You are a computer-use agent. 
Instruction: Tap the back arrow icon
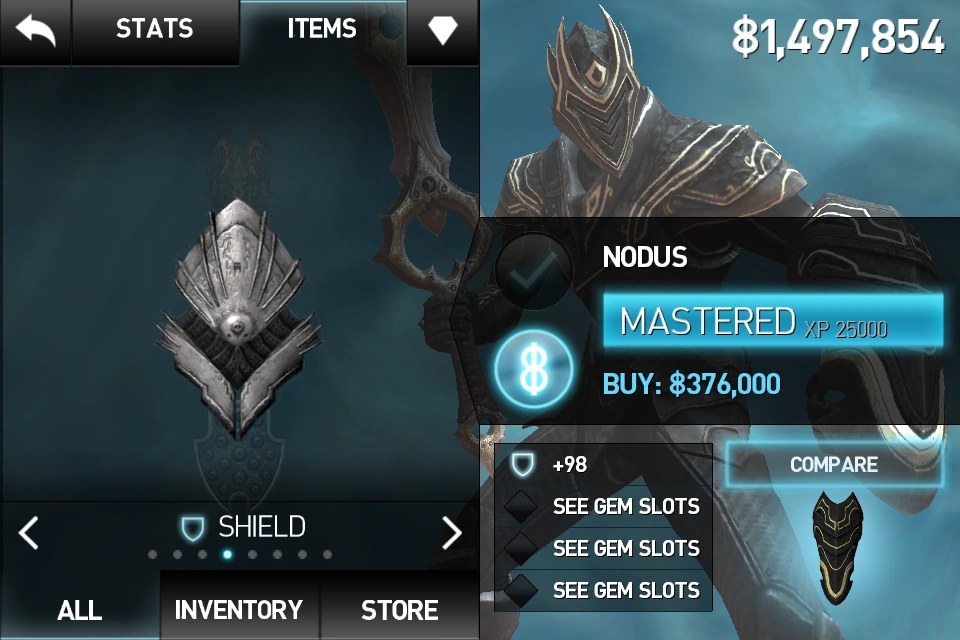(x=36, y=31)
